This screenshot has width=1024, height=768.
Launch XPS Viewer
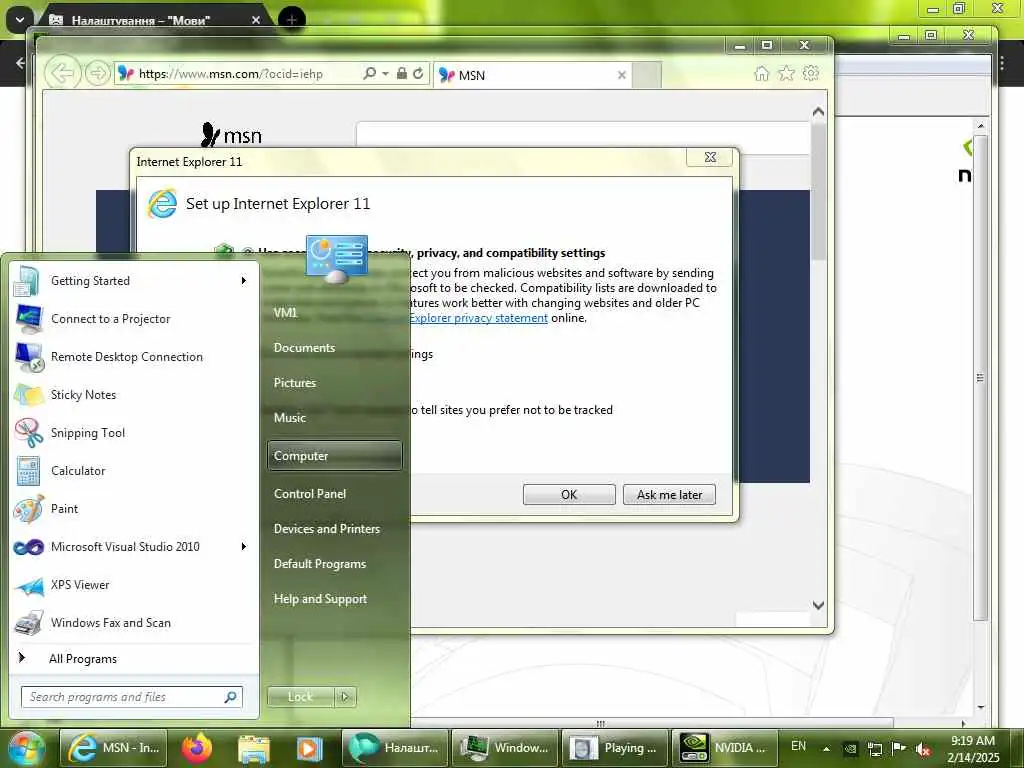coord(134,584)
